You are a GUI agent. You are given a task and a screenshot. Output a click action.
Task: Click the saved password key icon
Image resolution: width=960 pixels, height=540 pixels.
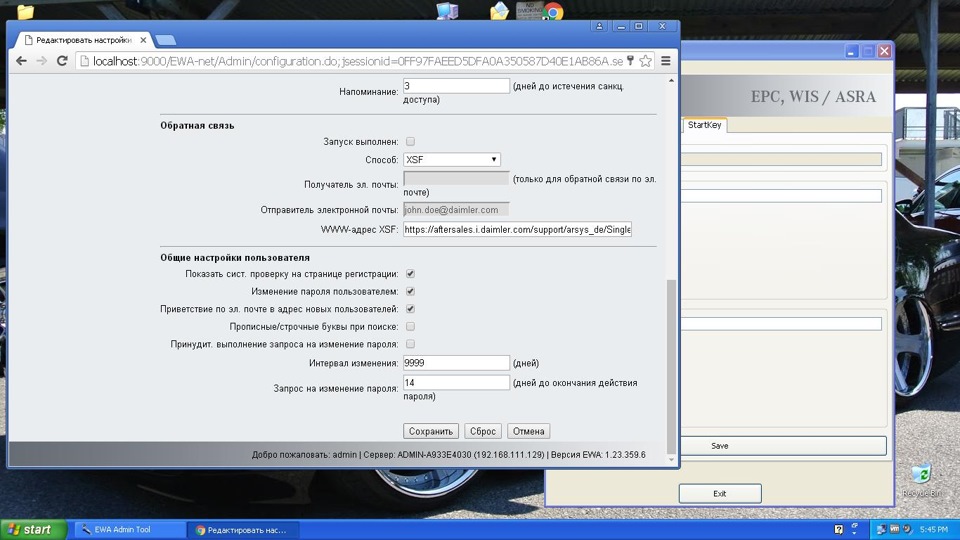point(630,61)
